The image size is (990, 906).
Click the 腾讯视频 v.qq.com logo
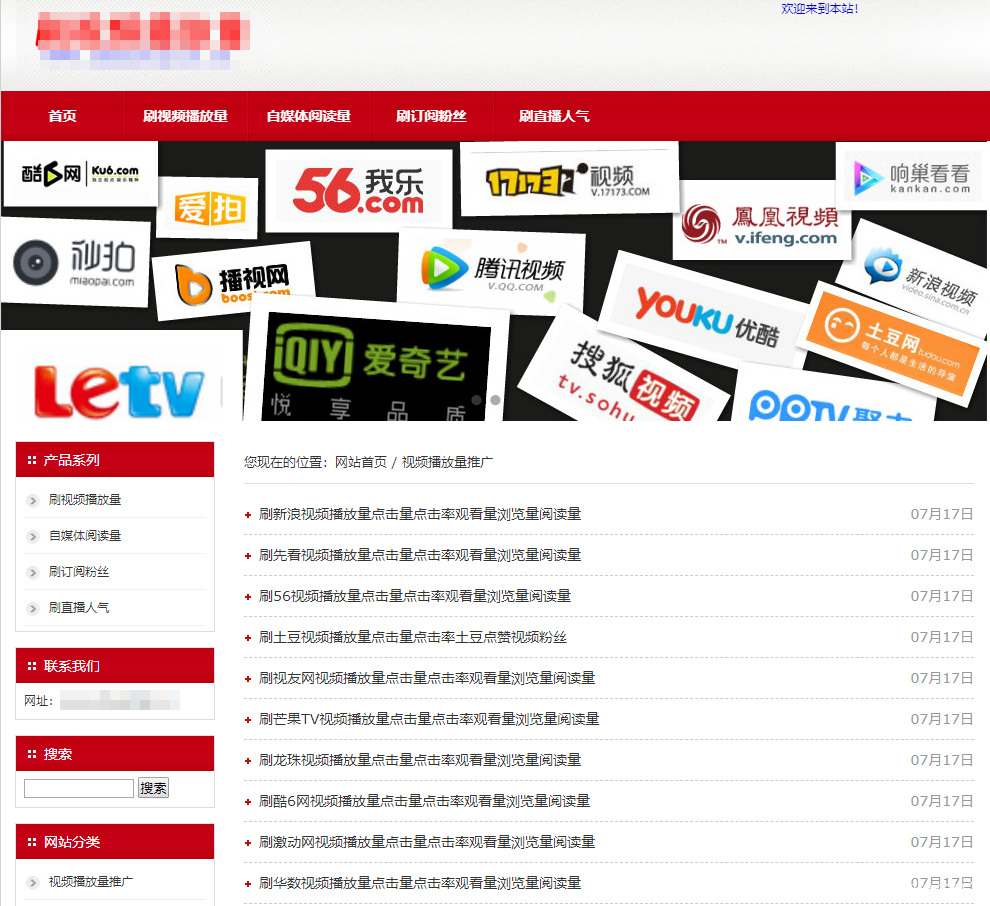tap(492, 270)
